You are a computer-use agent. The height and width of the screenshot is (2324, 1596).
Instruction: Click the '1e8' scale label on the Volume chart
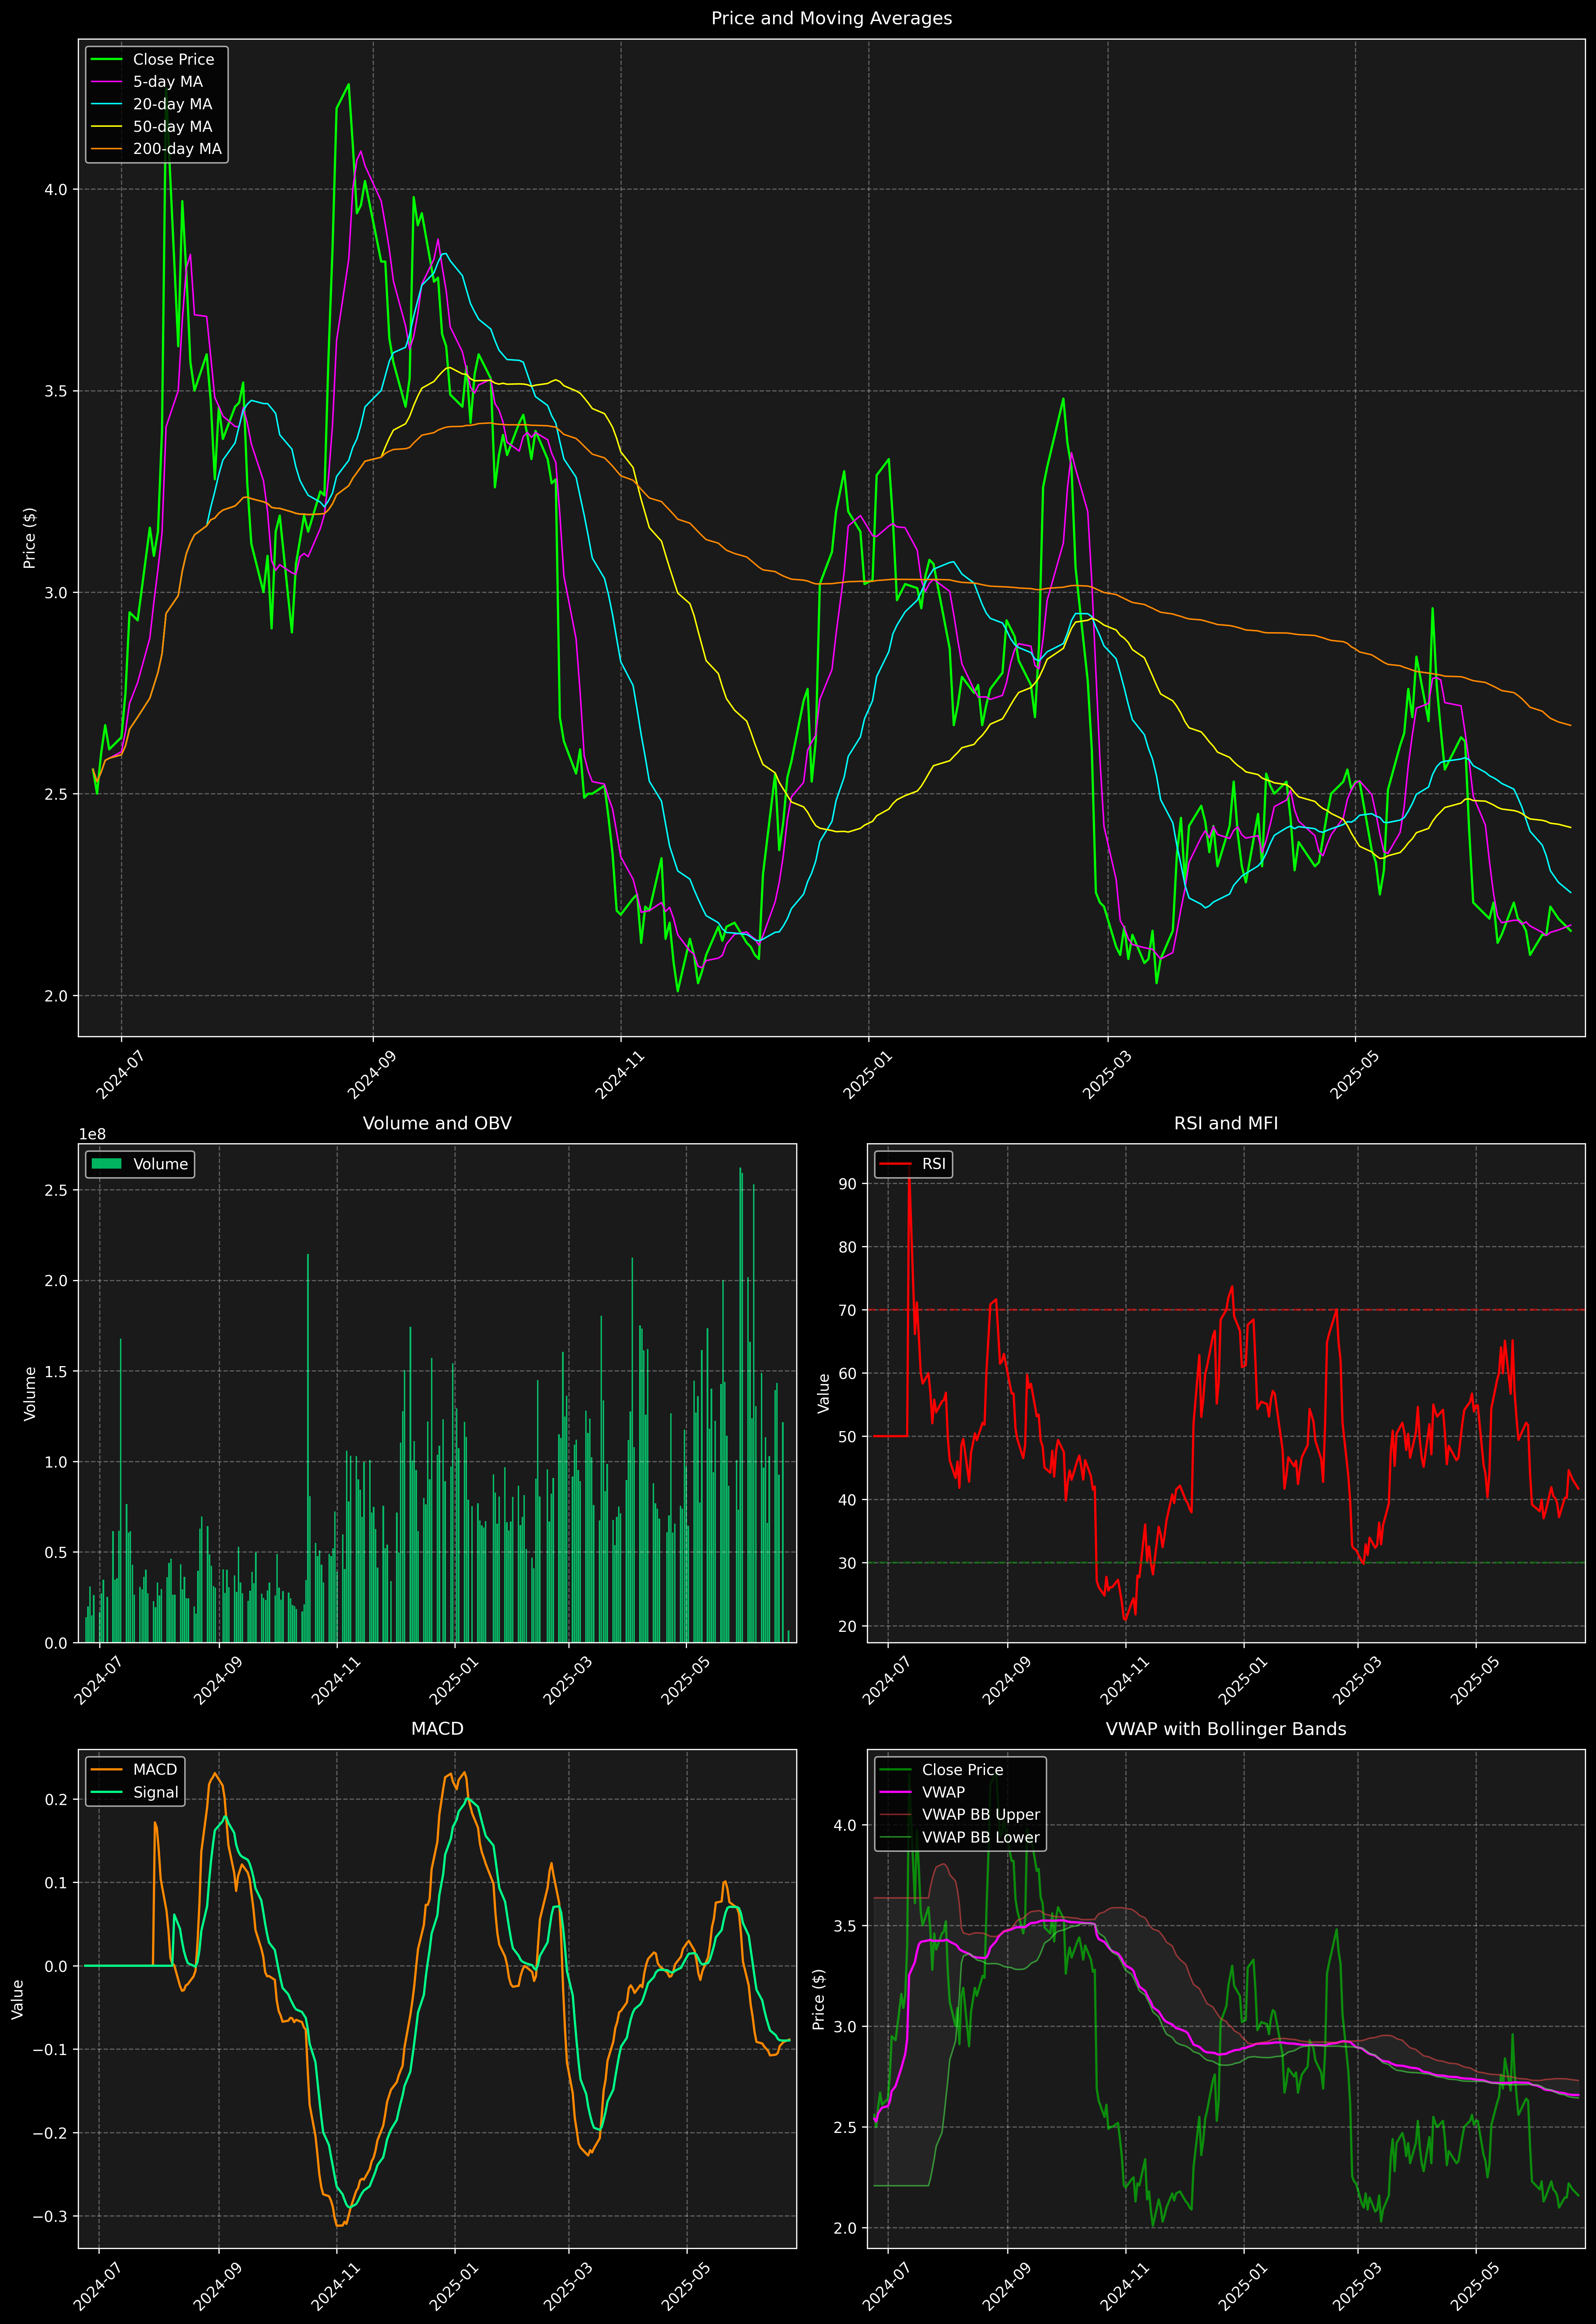click(x=92, y=1134)
